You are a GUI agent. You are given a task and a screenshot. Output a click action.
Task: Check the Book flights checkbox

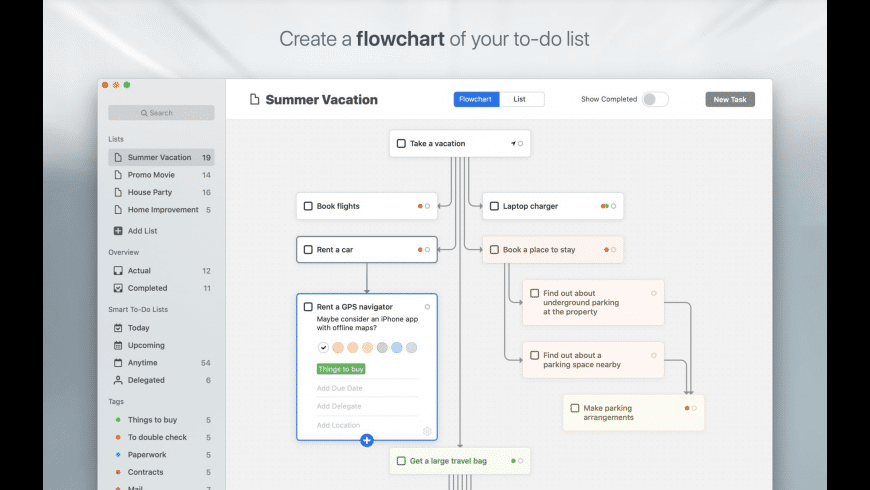(x=308, y=206)
